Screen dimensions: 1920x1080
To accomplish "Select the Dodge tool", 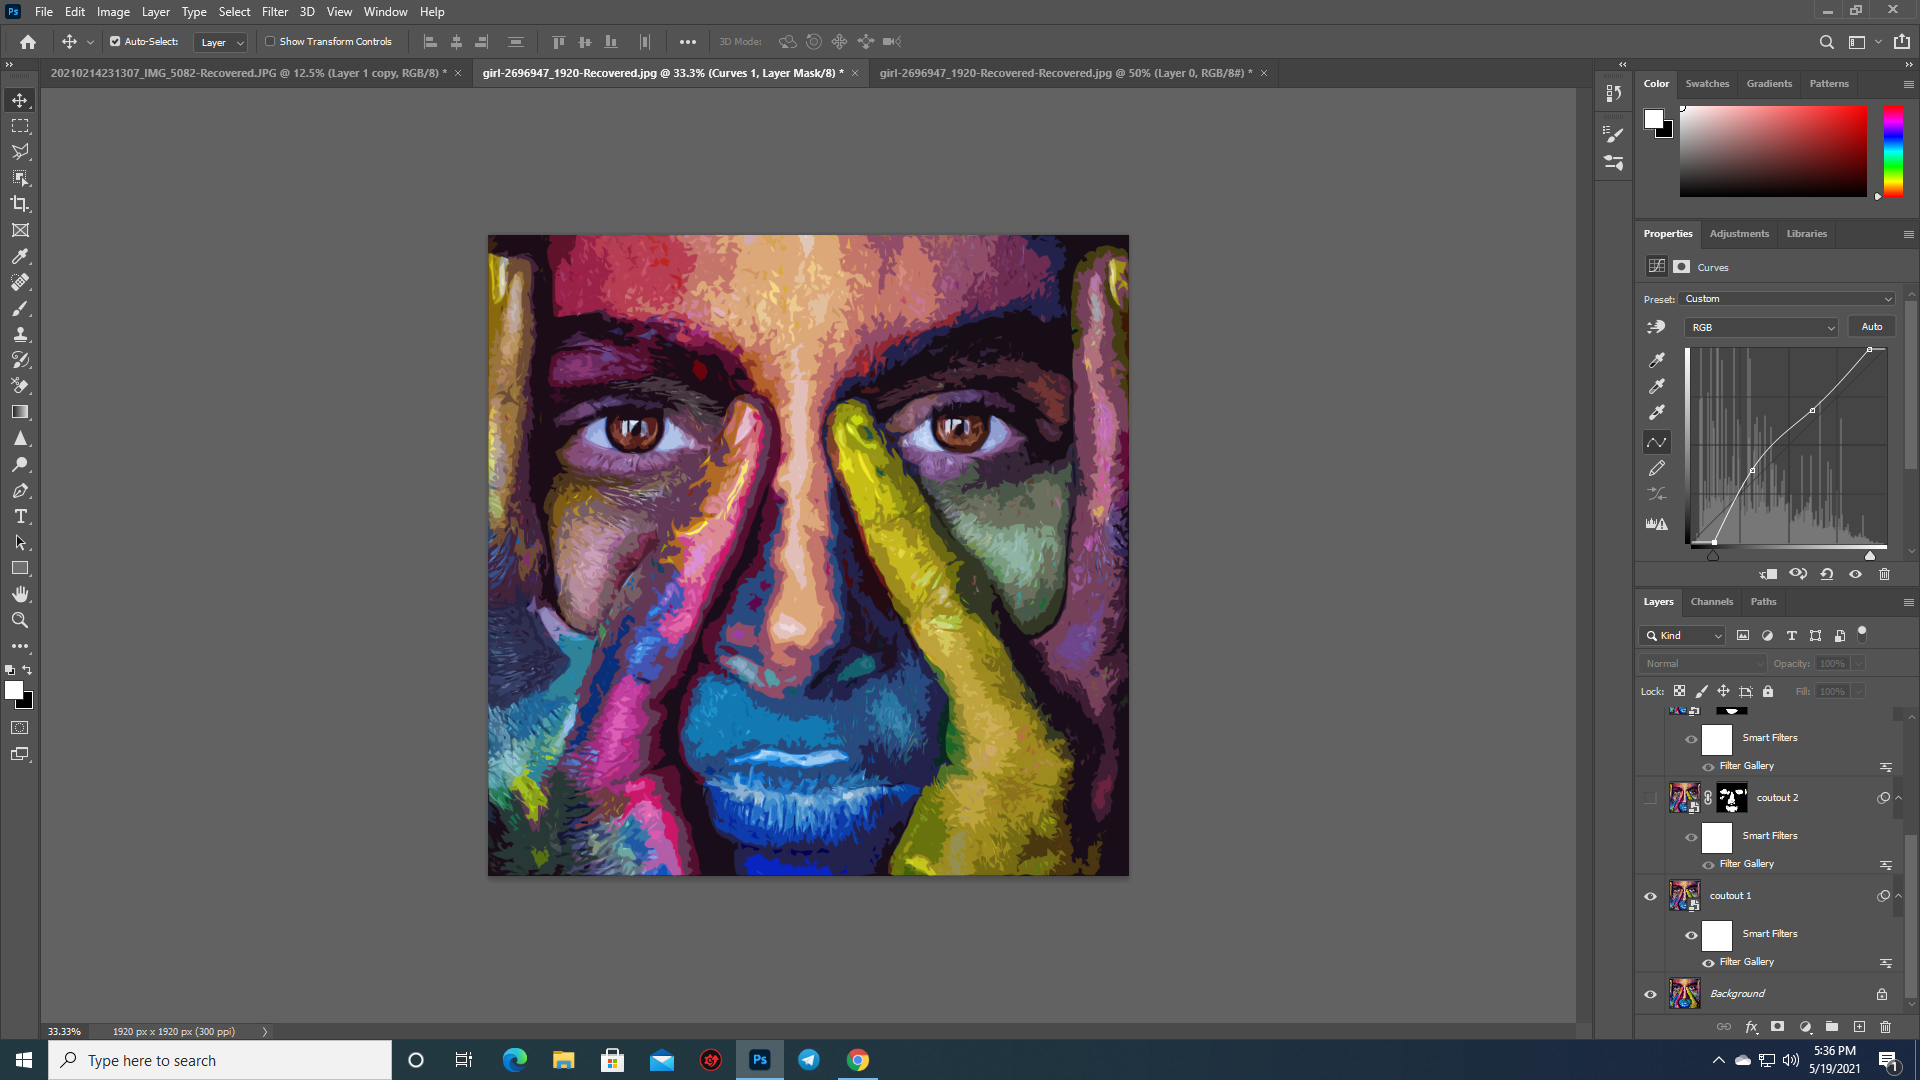I will point(20,464).
